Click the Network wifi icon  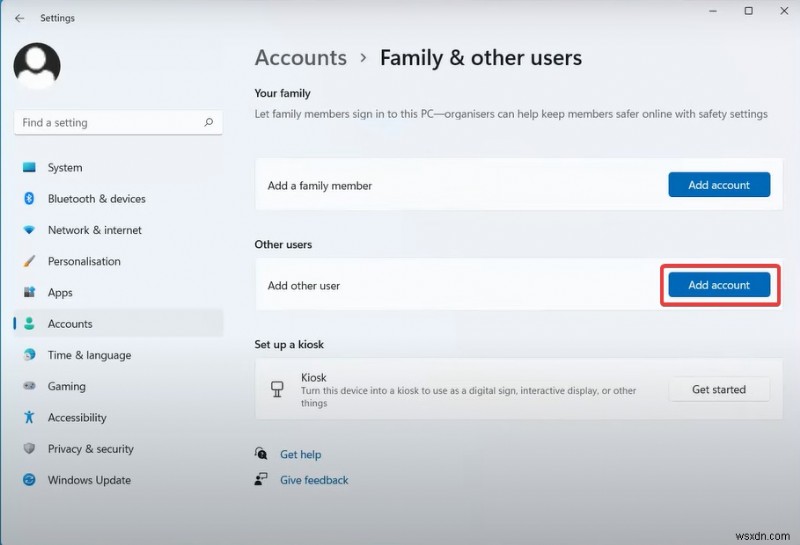tap(29, 230)
